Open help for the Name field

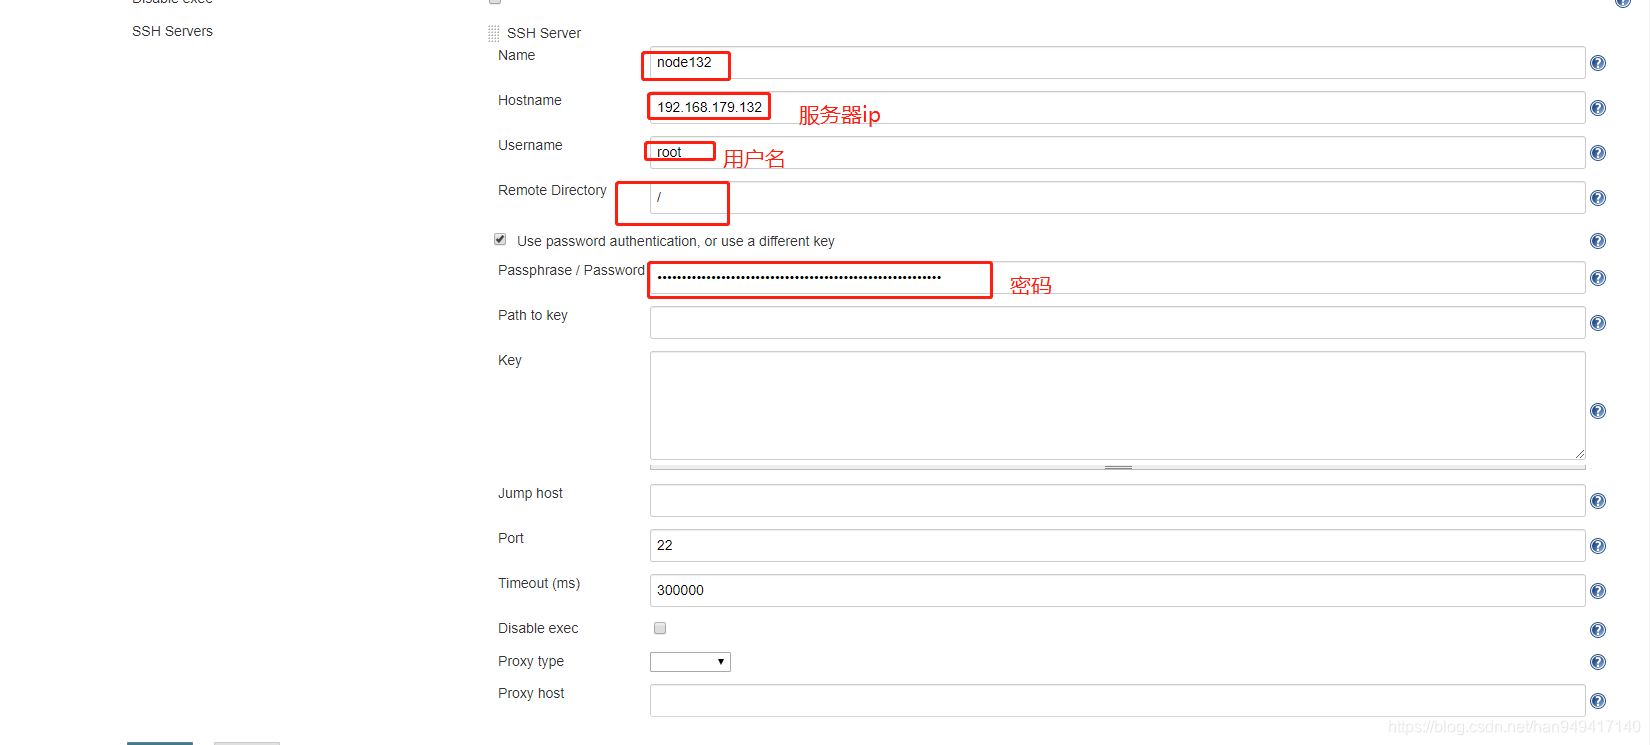click(1598, 63)
